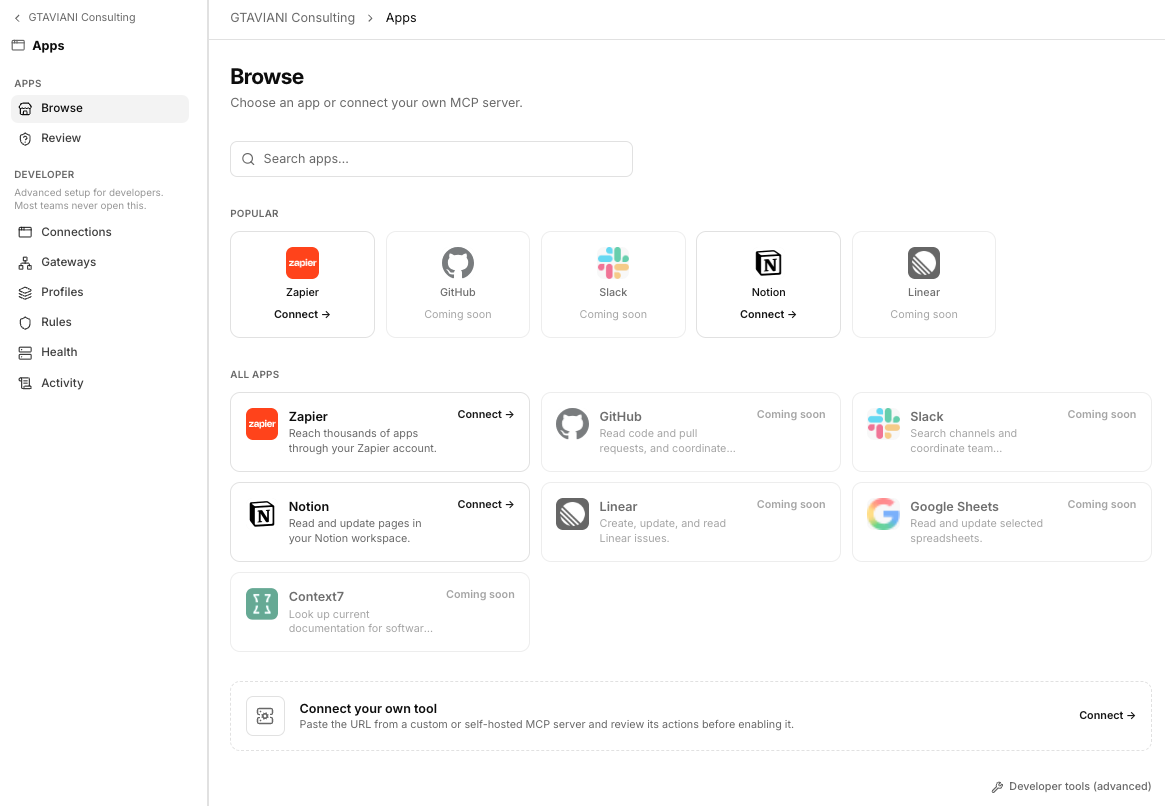
Task: Click the Slack logo in Popular row
Action: pos(613,263)
